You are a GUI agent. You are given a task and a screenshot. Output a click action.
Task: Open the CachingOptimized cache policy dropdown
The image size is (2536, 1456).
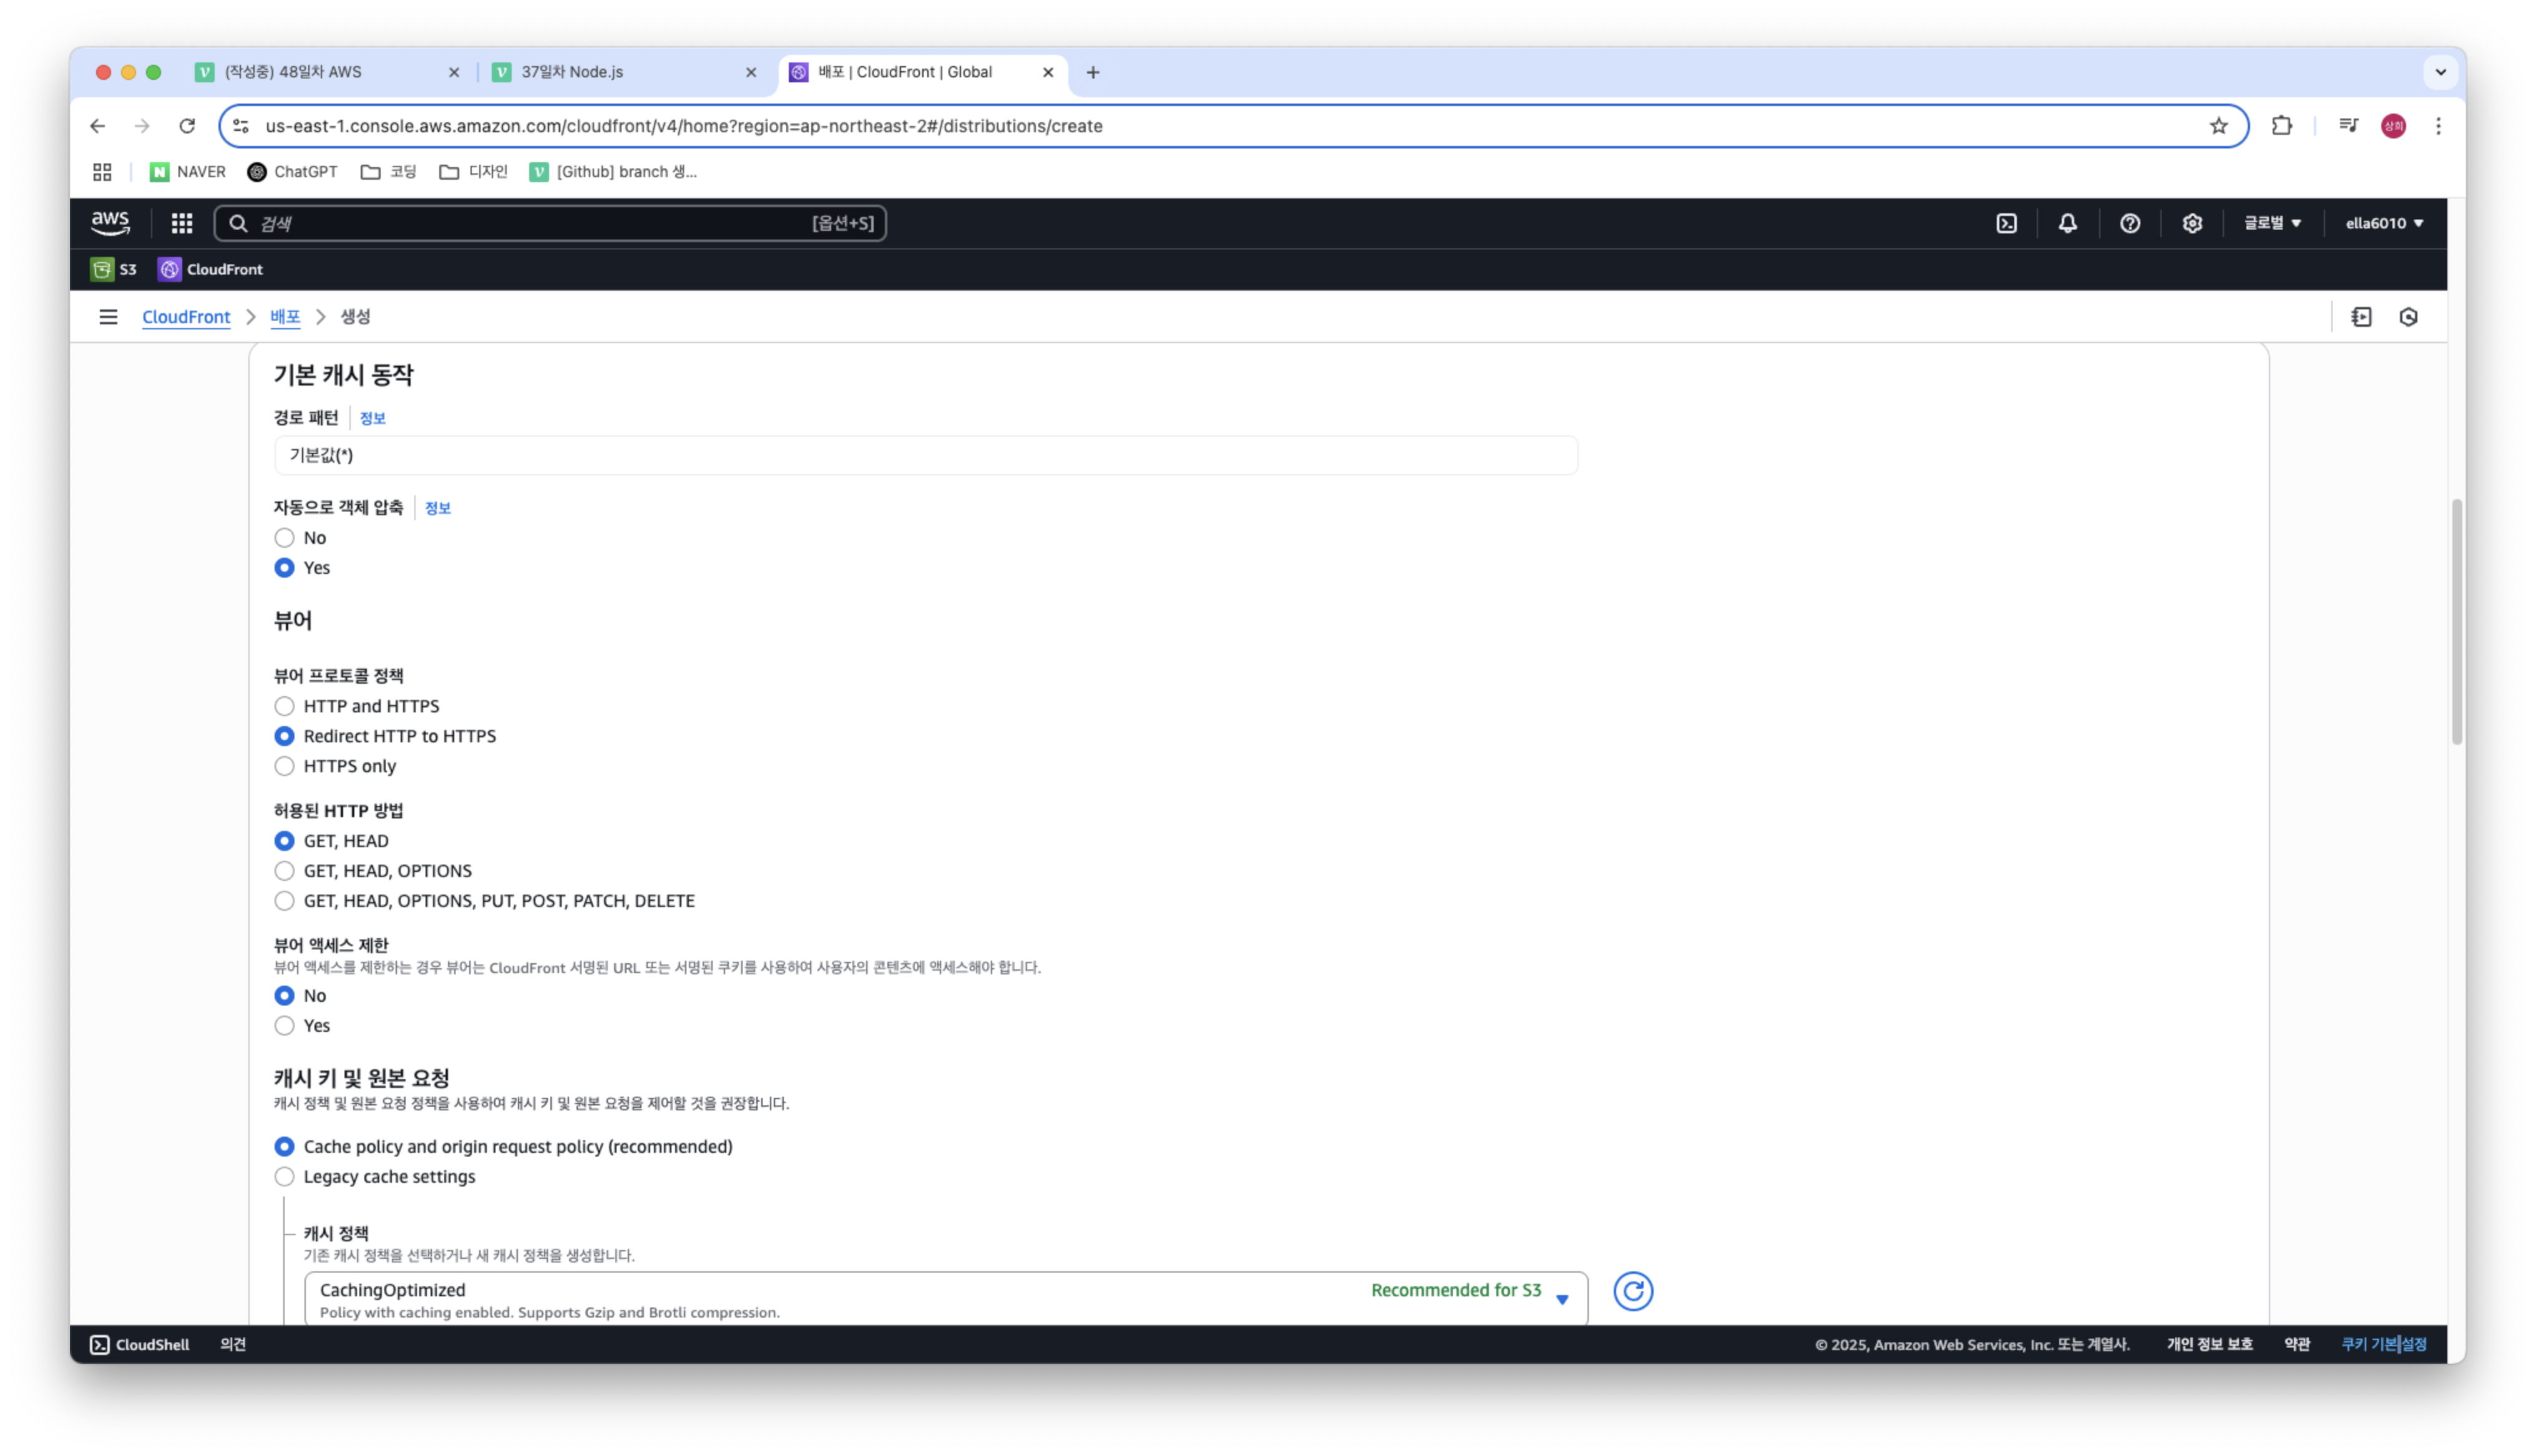click(945, 1298)
